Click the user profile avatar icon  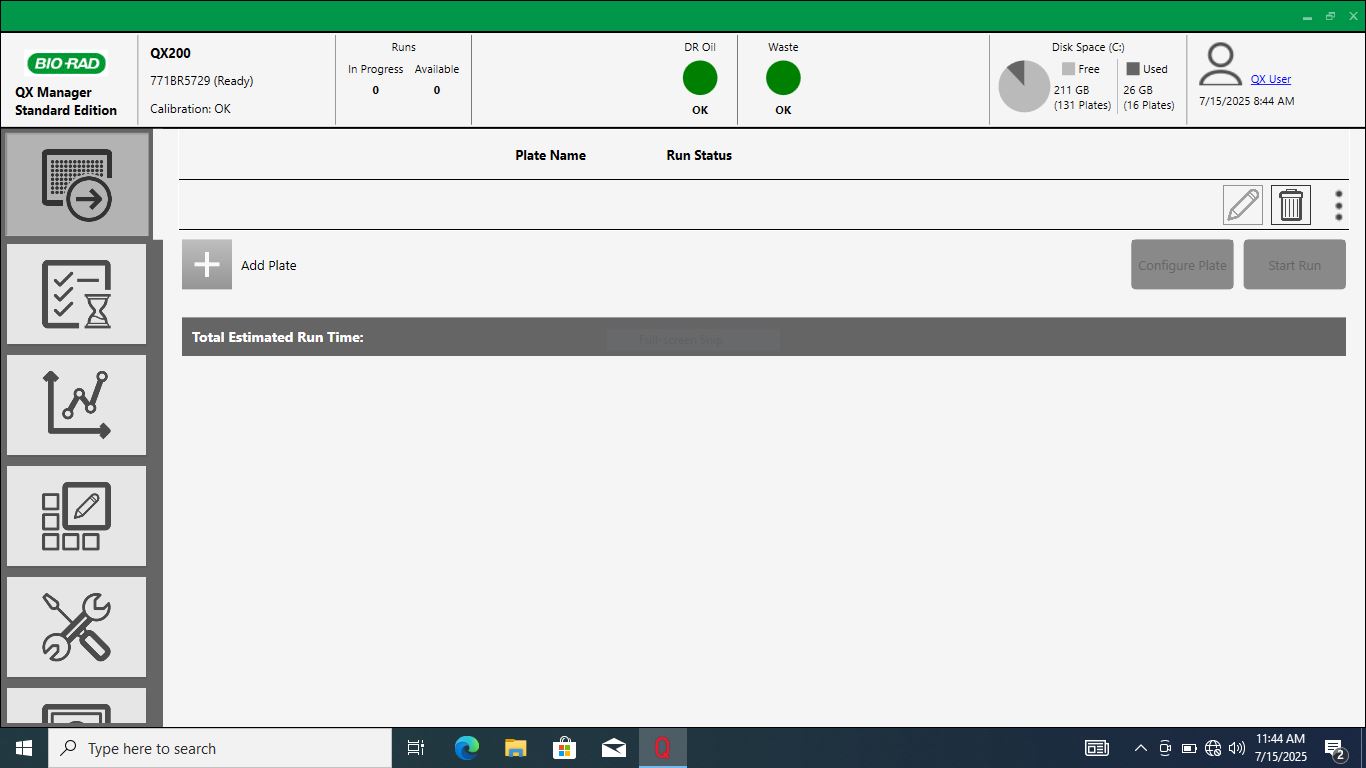(x=1220, y=65)
